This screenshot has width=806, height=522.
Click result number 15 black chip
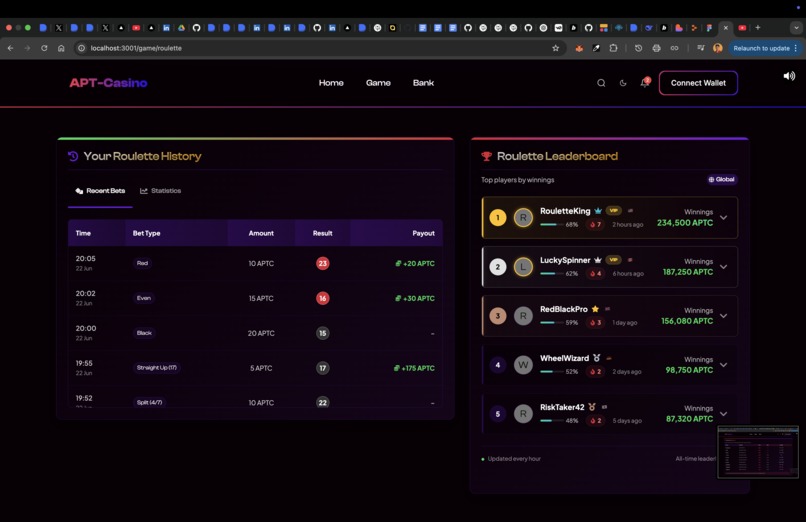pyautogui.click(x=322, y=333)
